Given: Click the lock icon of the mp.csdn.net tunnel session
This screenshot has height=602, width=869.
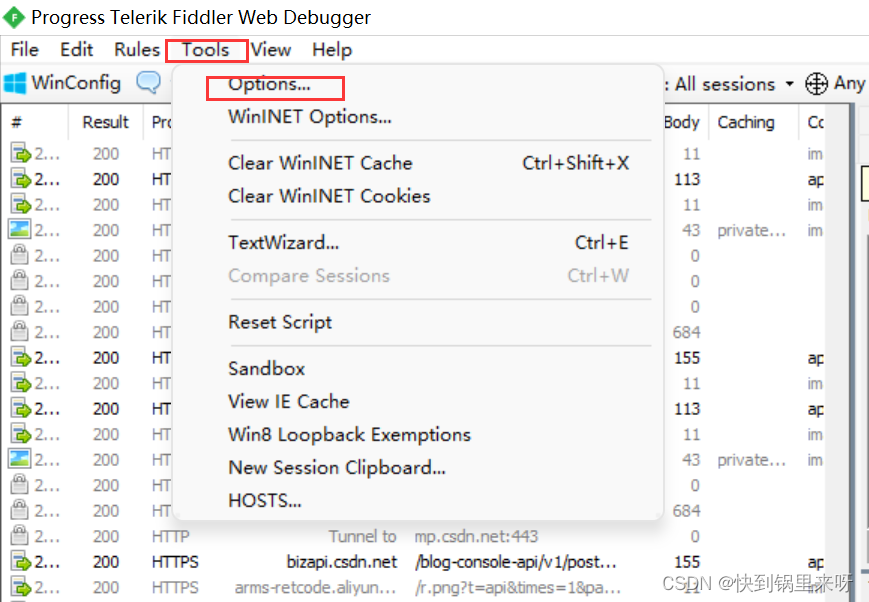Looking at the screenshot, I should (20, 537).
